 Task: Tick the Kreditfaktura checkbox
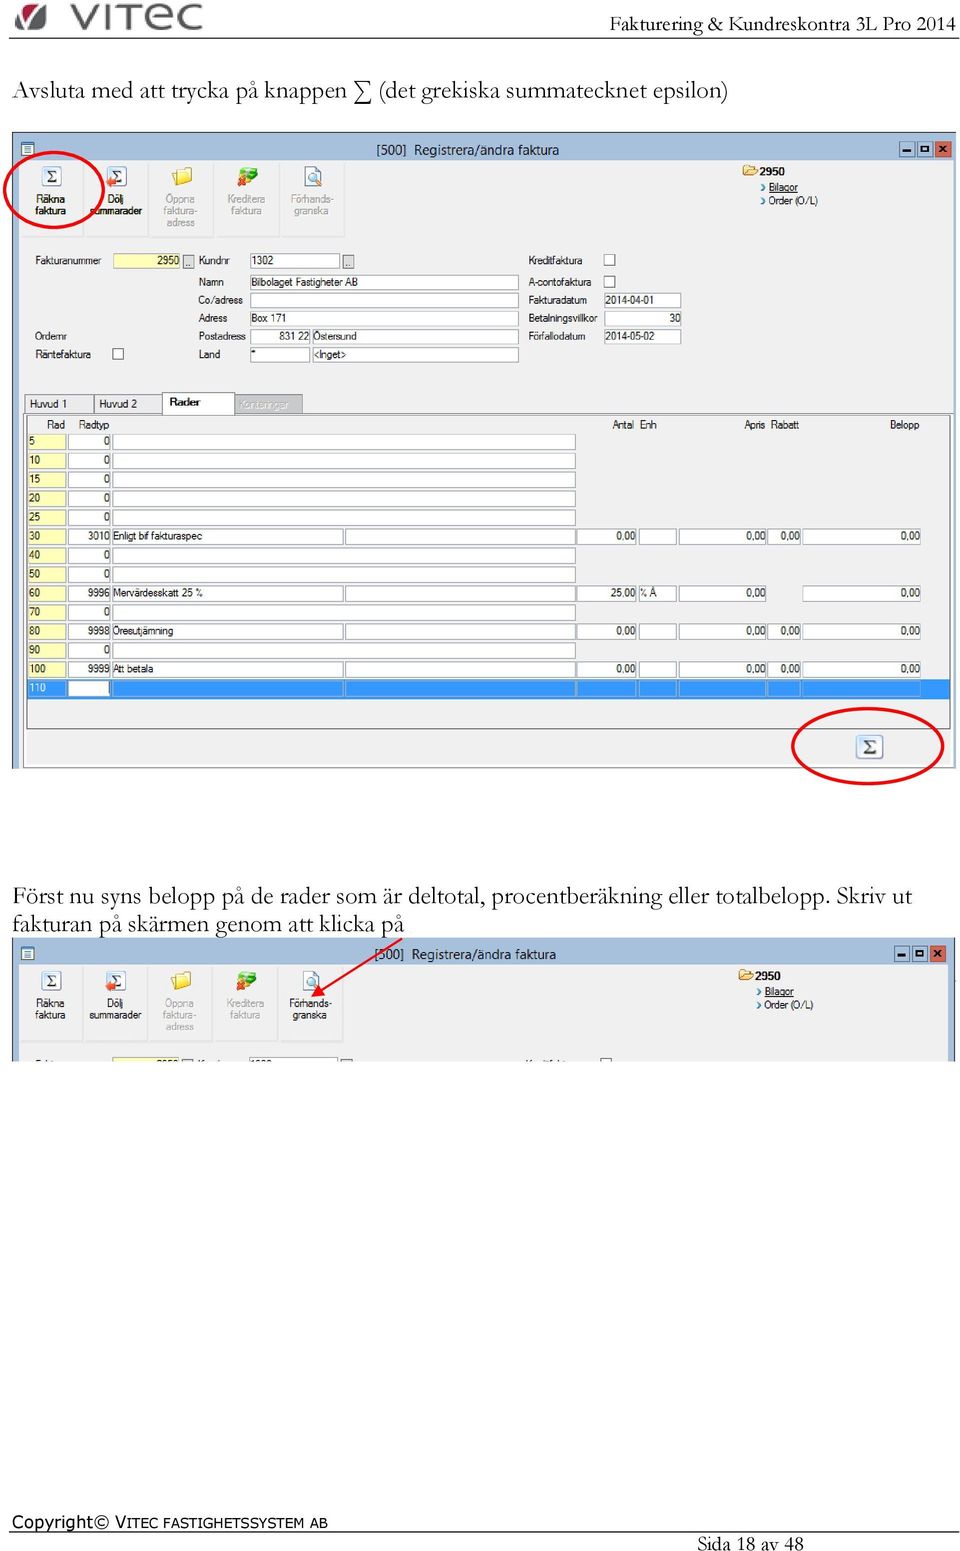coord(609,260)
